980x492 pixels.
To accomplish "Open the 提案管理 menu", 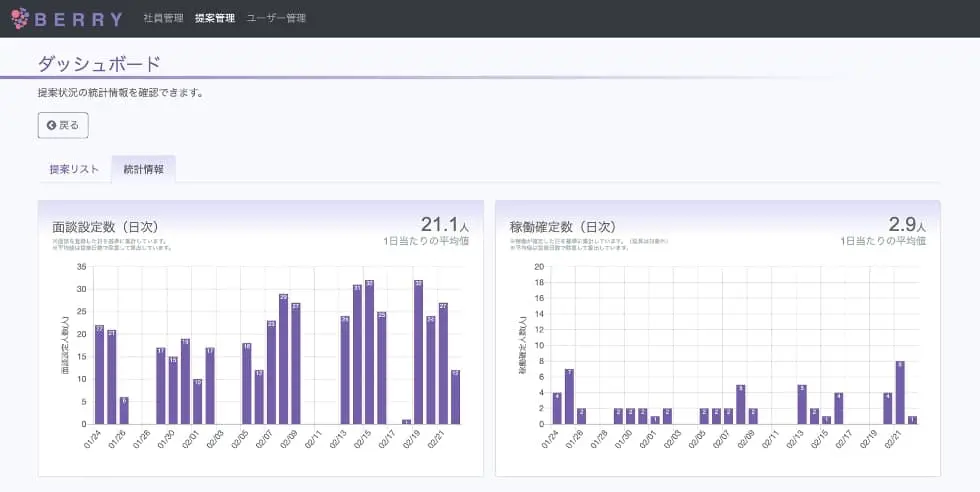I will [x=215, y=18].
